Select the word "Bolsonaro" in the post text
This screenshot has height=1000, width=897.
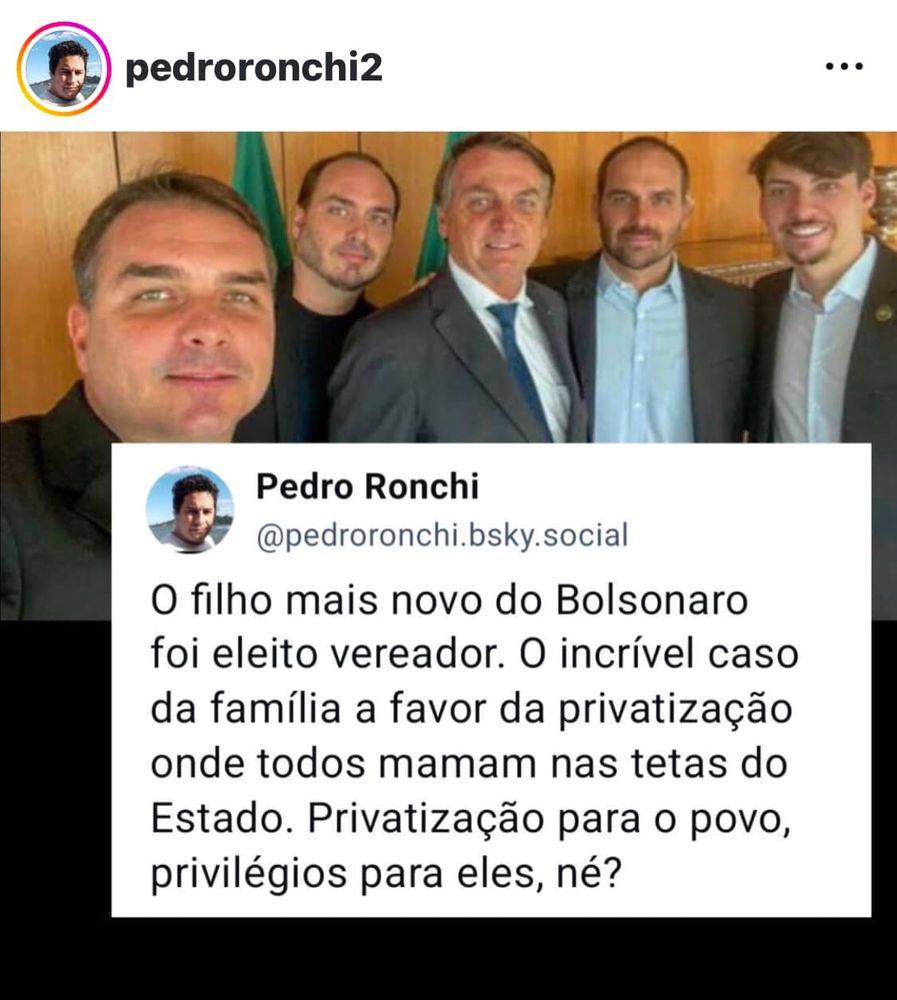(x=652, y=601)
